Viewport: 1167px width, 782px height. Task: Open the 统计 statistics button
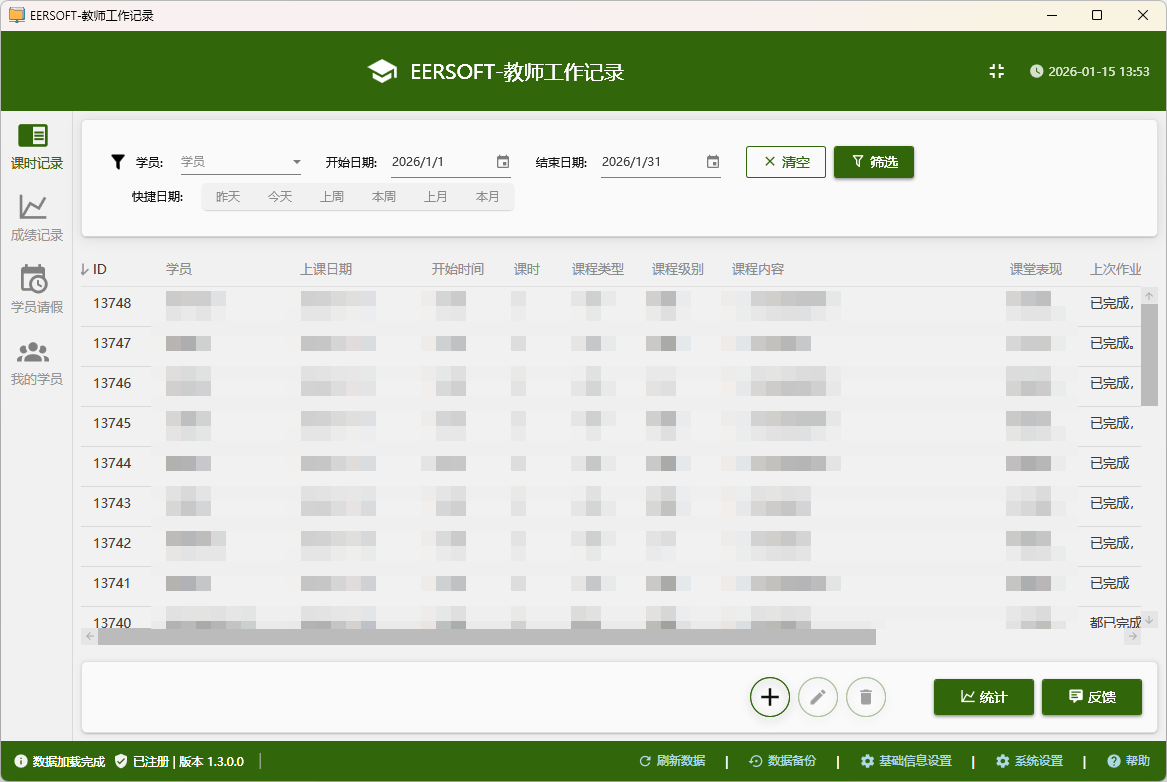click(x=983, y=697)
